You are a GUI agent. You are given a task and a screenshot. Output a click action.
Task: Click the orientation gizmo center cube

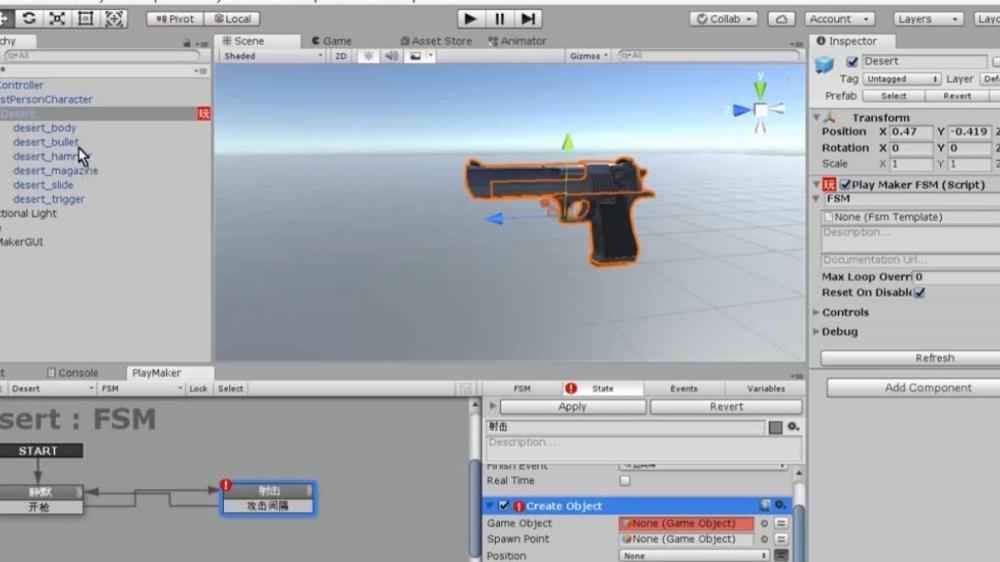(x=761, y=110)
